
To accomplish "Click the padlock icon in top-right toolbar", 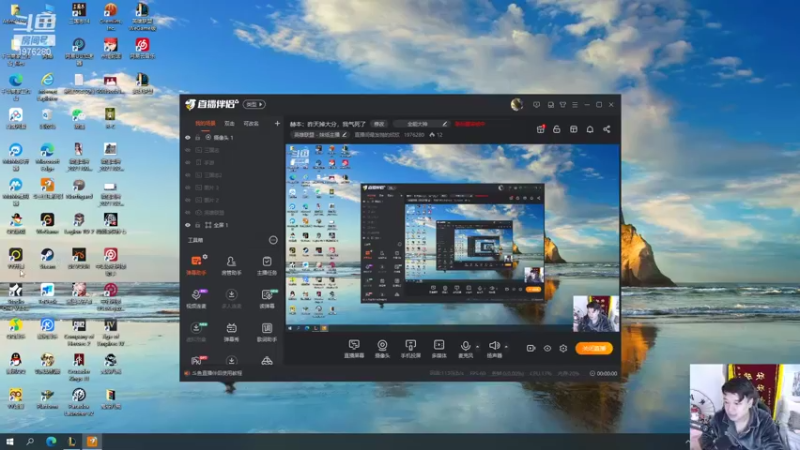I will [557, 129].
